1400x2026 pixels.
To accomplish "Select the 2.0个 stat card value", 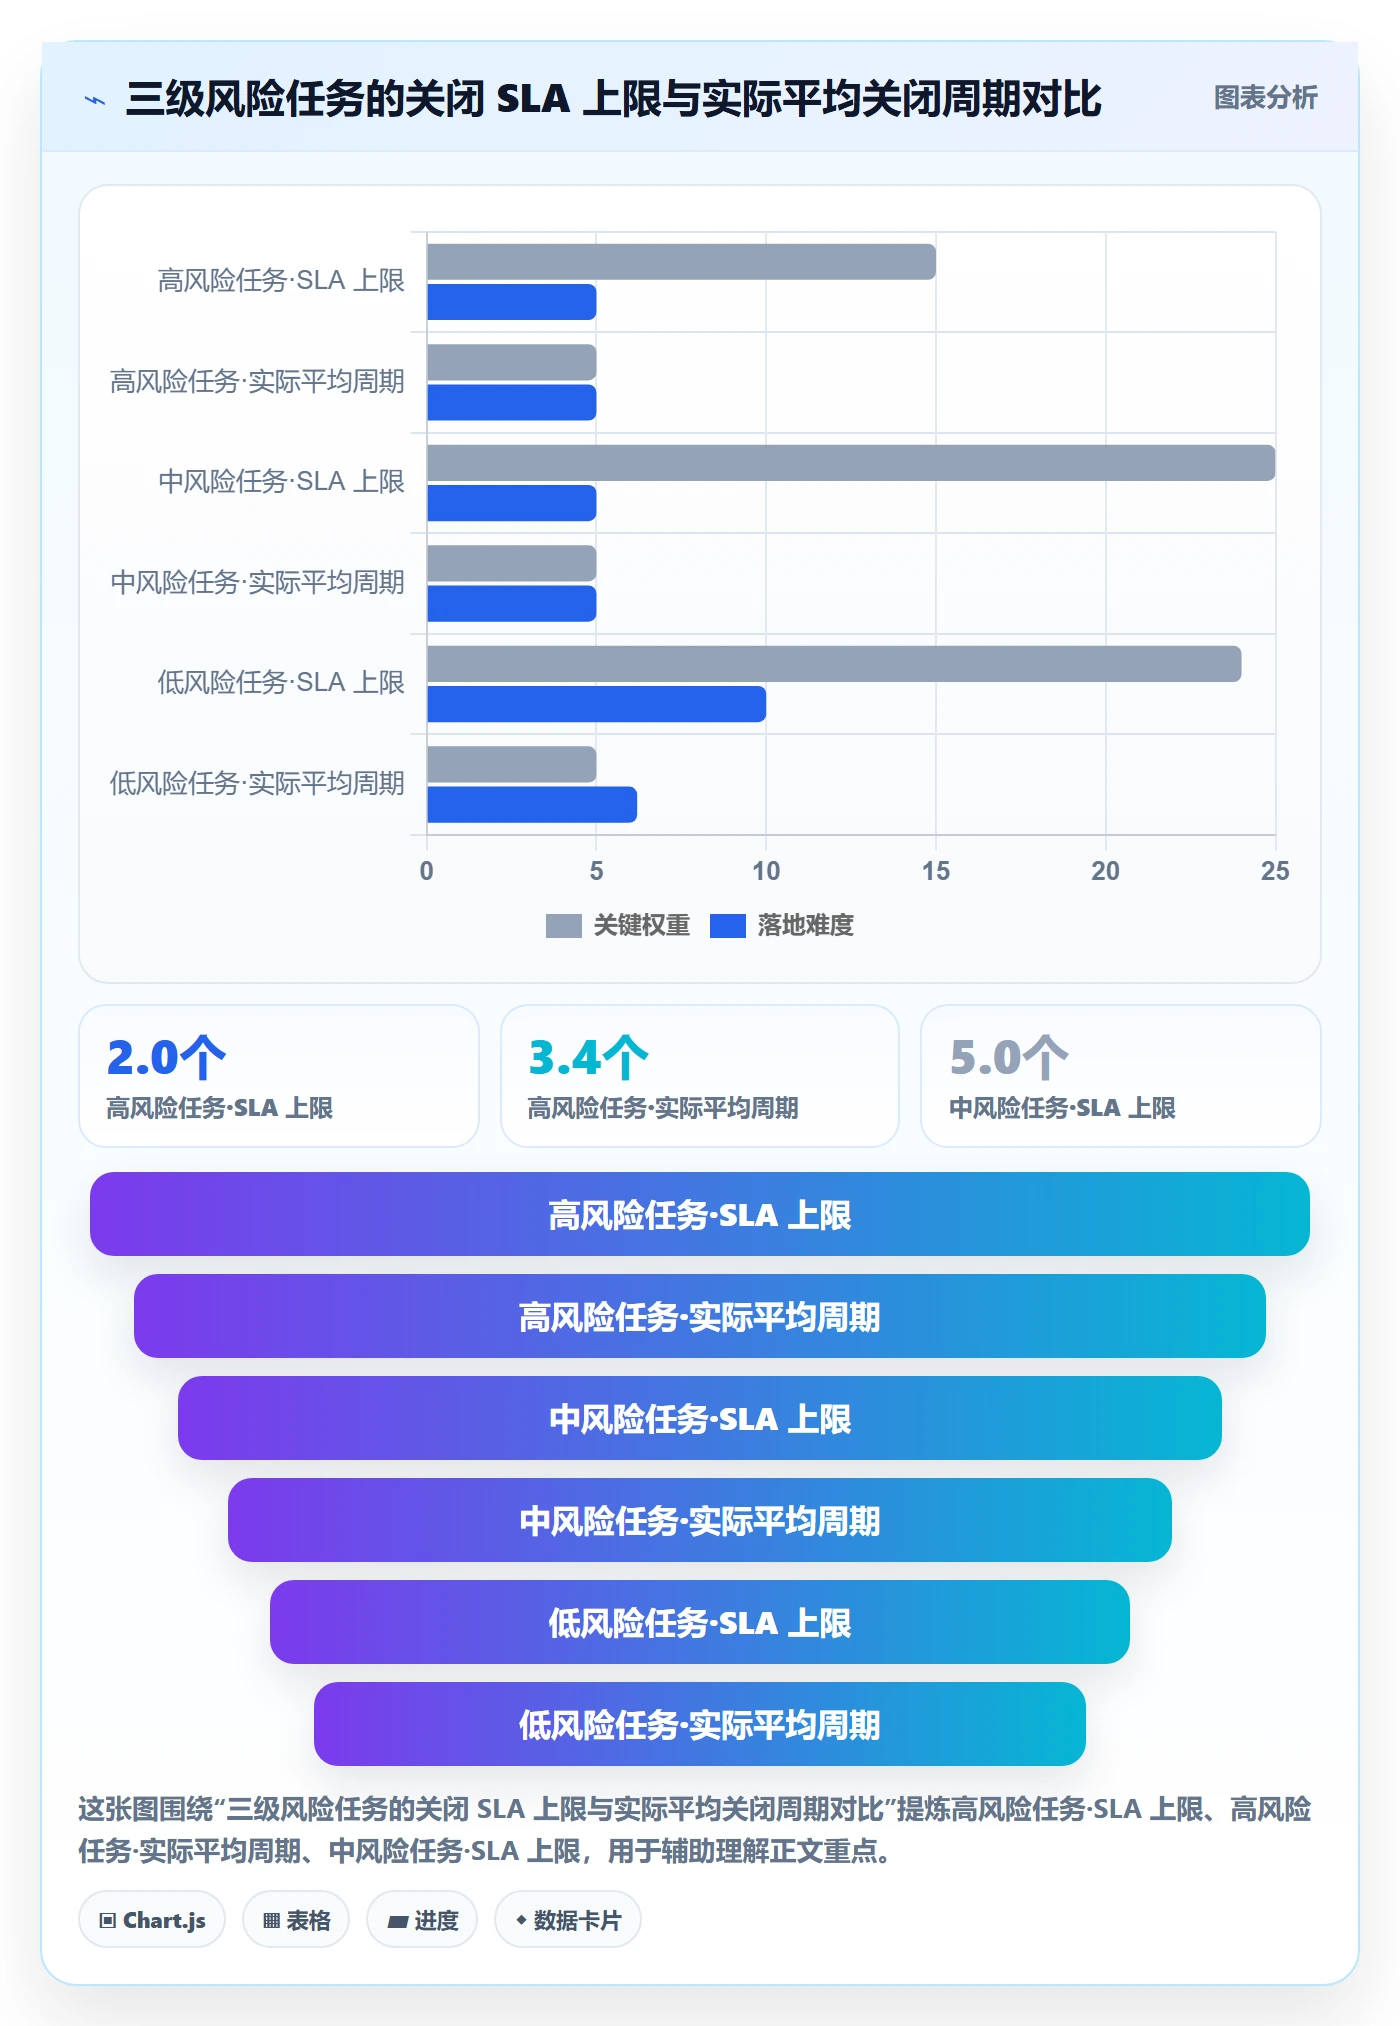I will pyautogui.click(x=167, y=1057).
